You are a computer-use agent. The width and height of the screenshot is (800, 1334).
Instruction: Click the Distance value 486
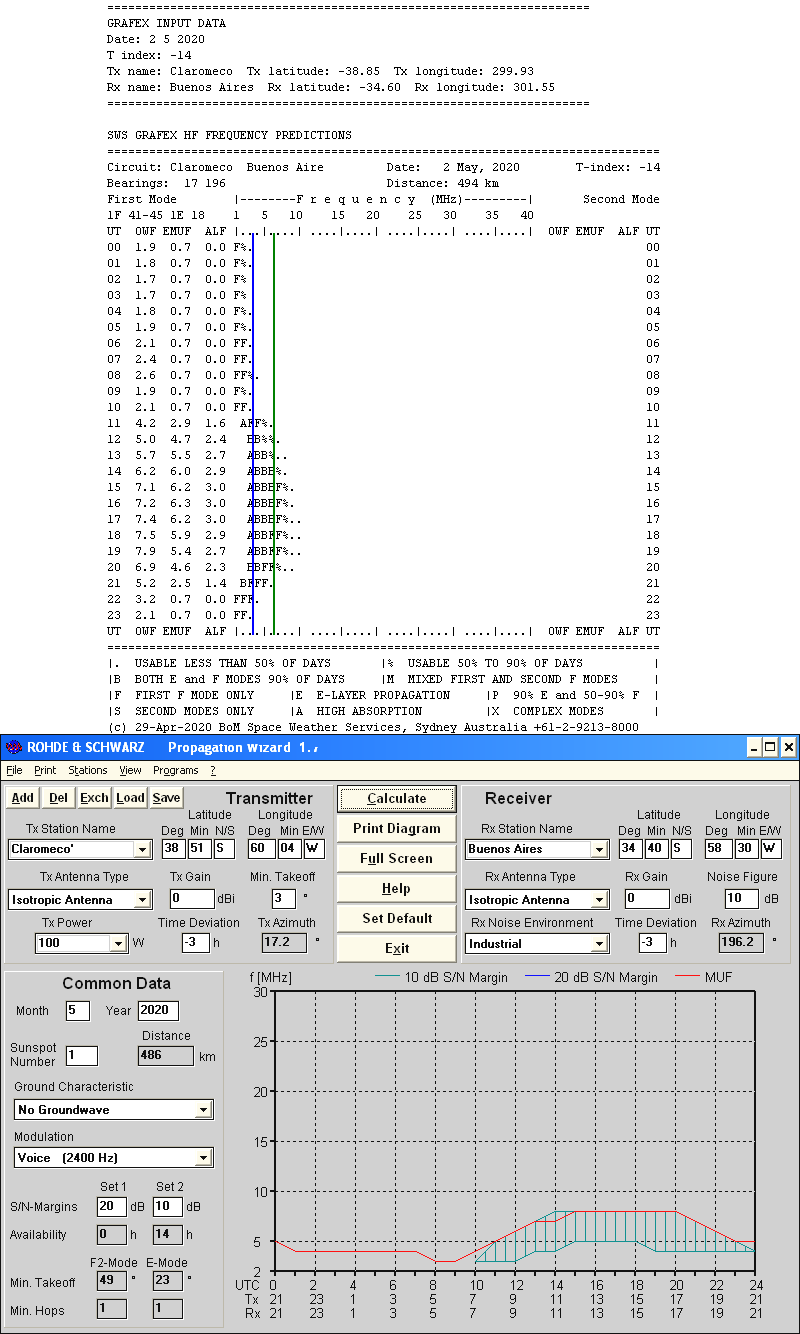[x=165, y=1055]
